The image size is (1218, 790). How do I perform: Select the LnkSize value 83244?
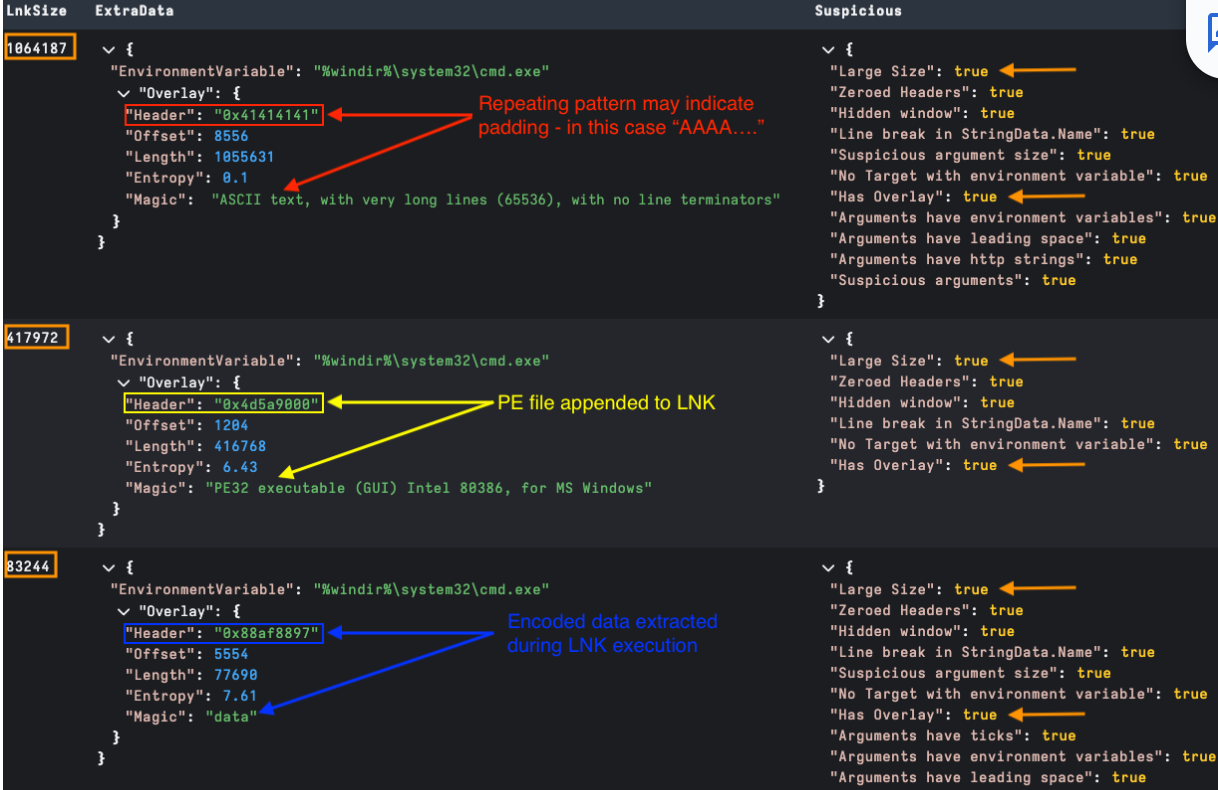tap(31, 566)
